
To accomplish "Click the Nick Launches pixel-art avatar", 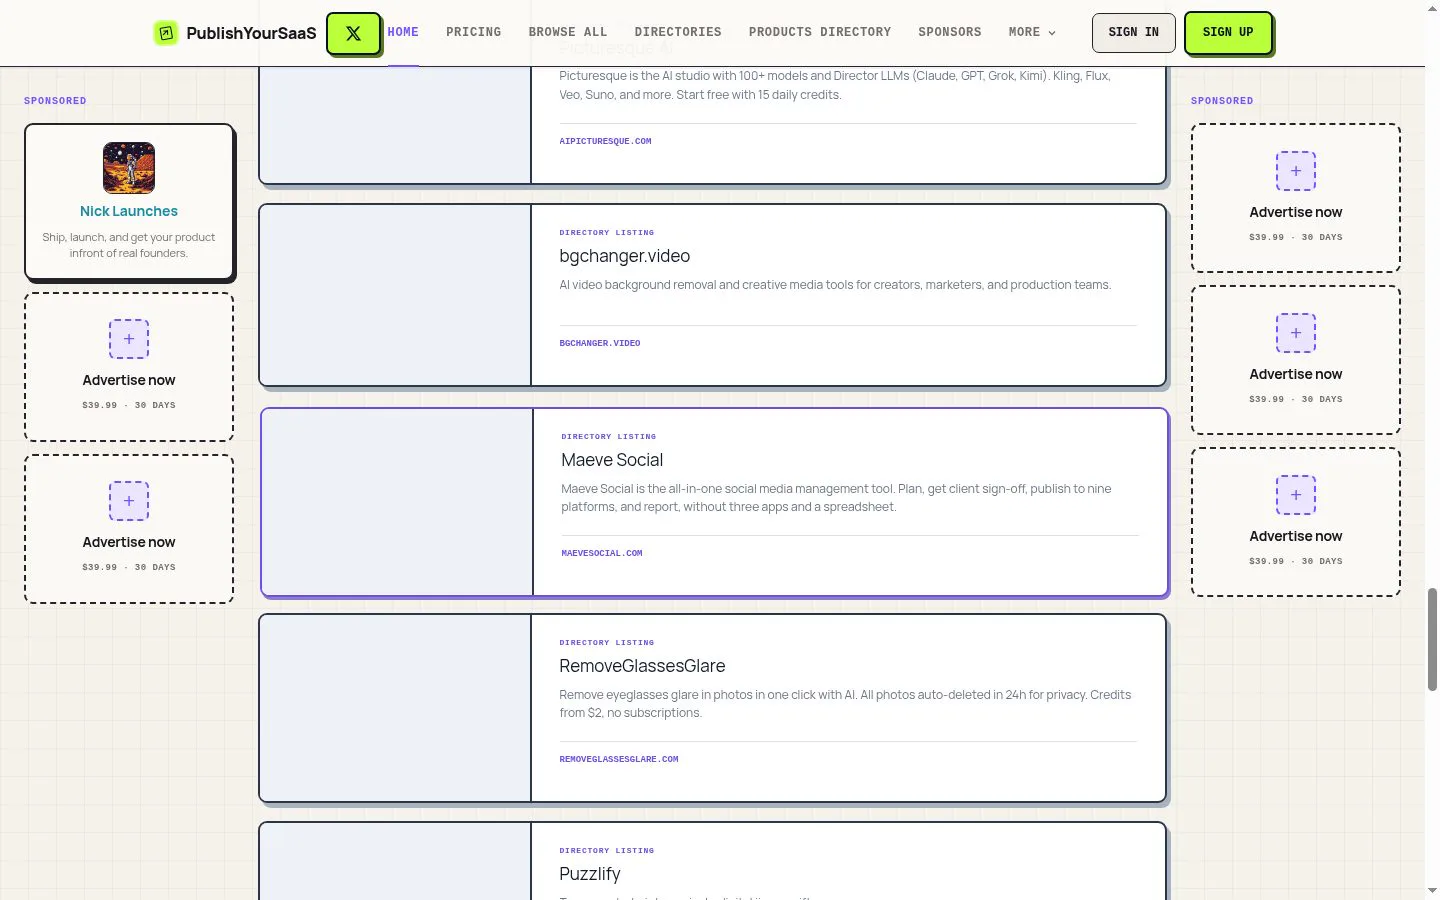I will pos(129,167).
